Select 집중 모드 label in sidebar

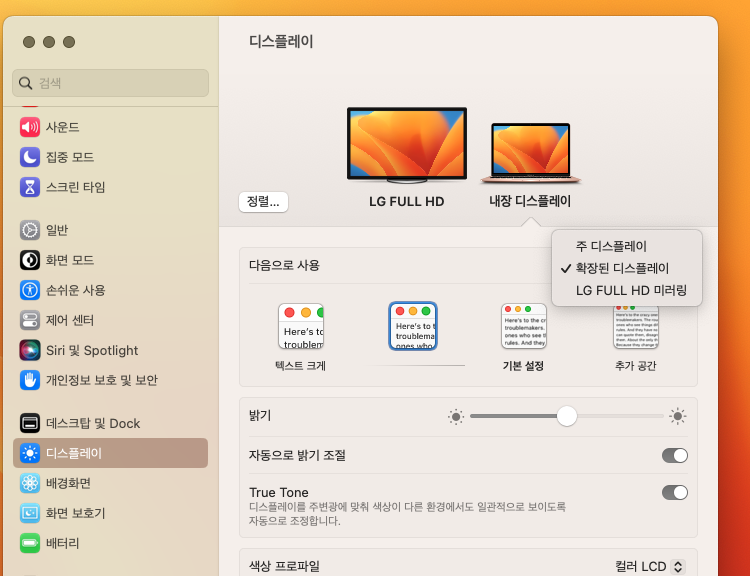click(x=70, y=157)
